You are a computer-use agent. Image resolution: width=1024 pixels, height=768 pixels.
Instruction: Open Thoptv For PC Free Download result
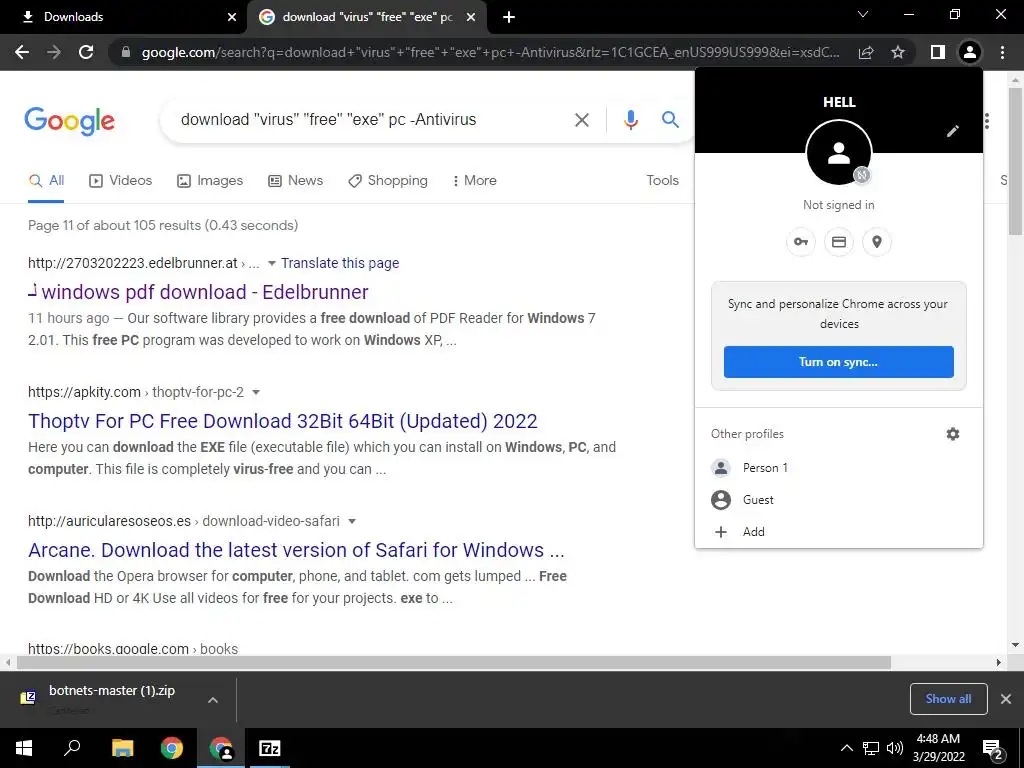click(283, 421)
